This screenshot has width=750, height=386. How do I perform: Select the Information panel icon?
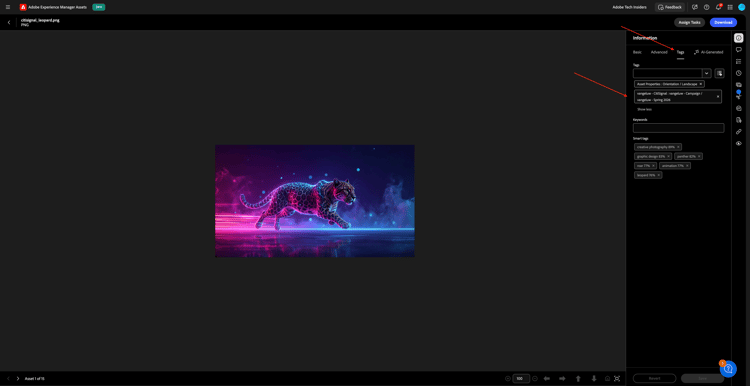739,38
